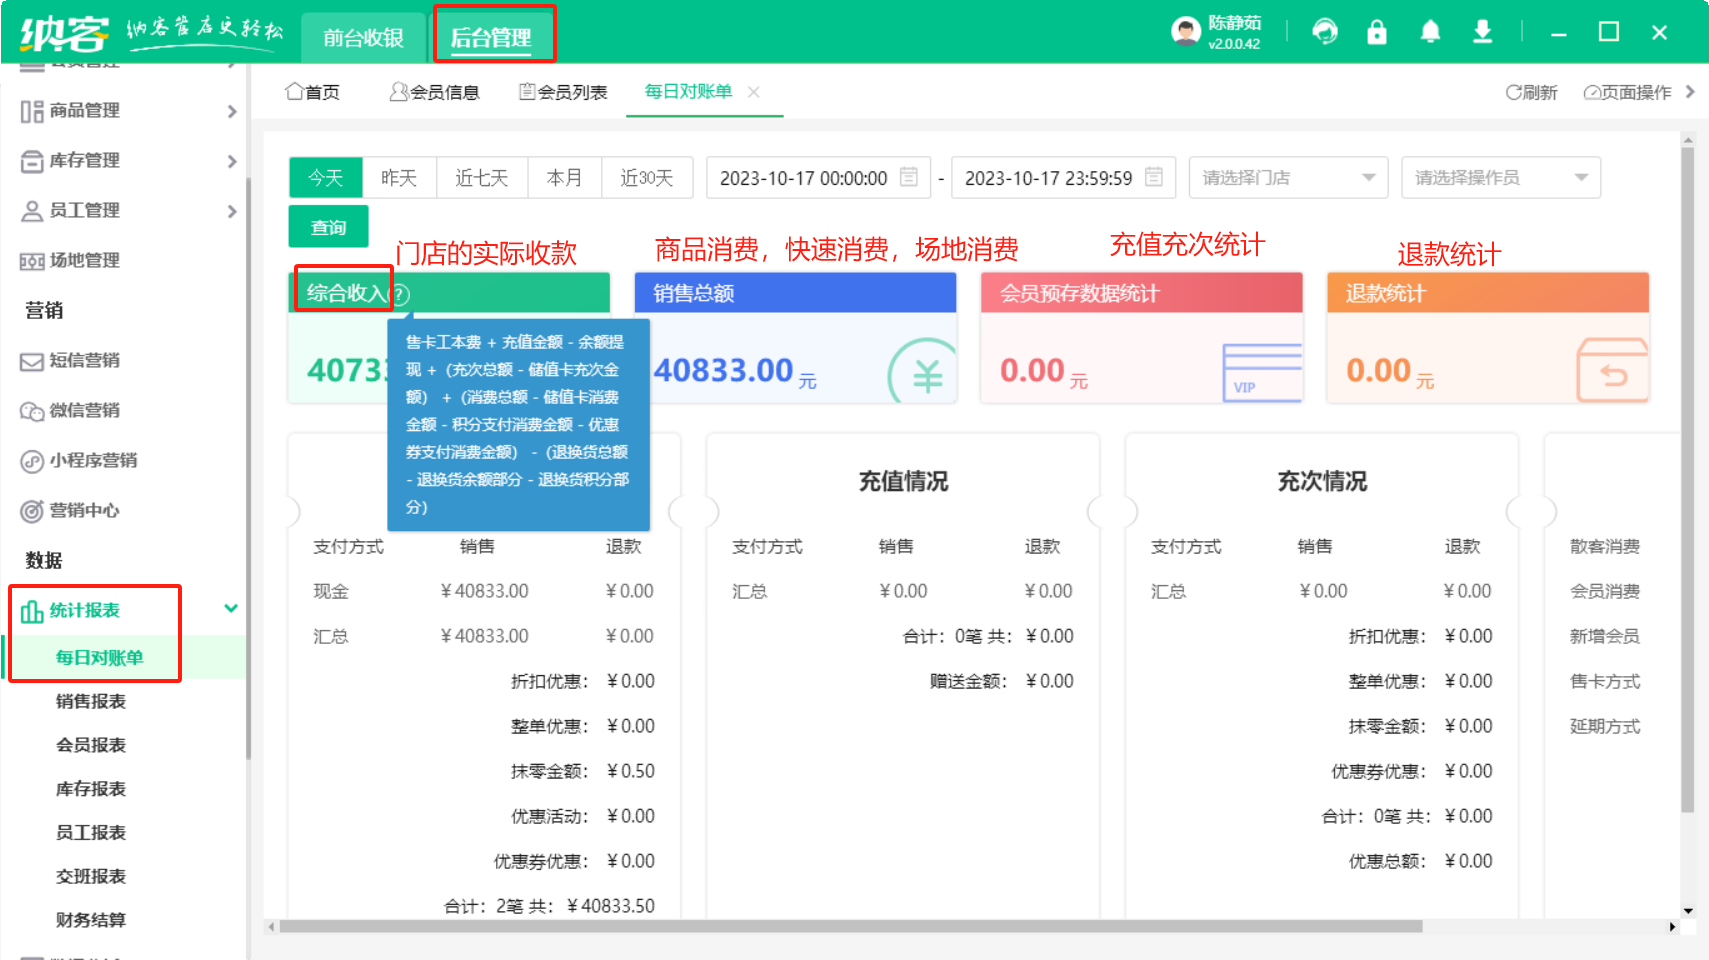Image resolution: width=1709 pixels, height=960 pixels.
Task: Select the 今天 date range option
Action: point(326,178)
